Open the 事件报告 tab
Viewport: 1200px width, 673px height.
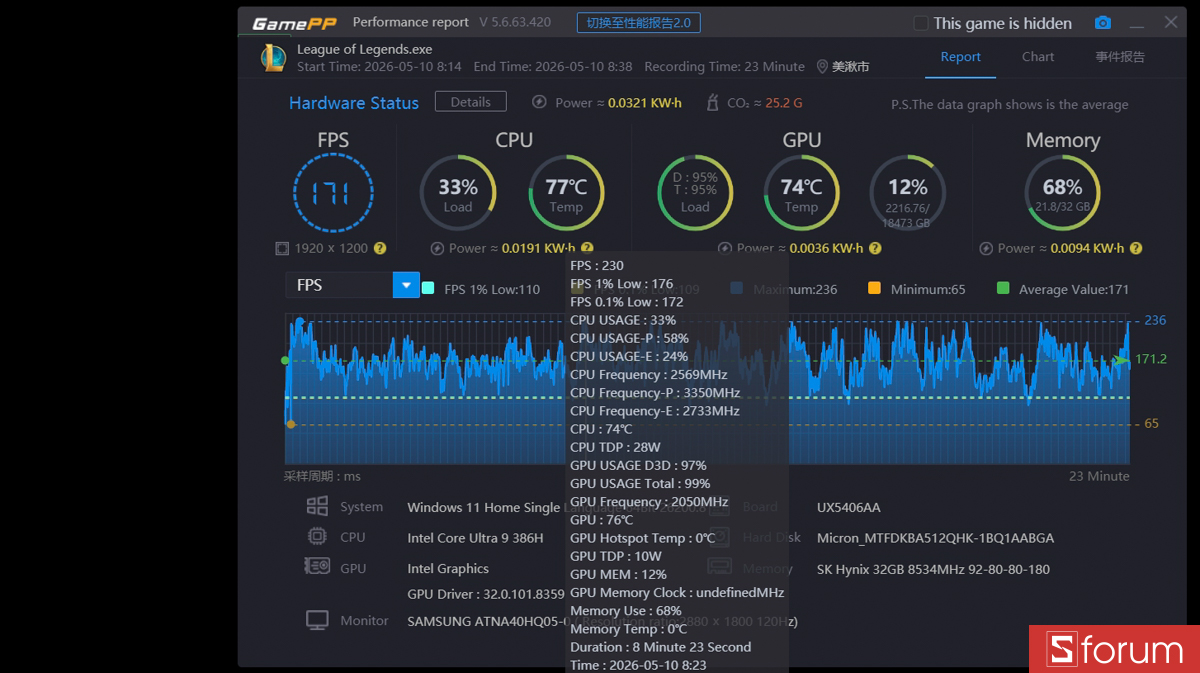pyautogui.click(x=1120, y=57)
